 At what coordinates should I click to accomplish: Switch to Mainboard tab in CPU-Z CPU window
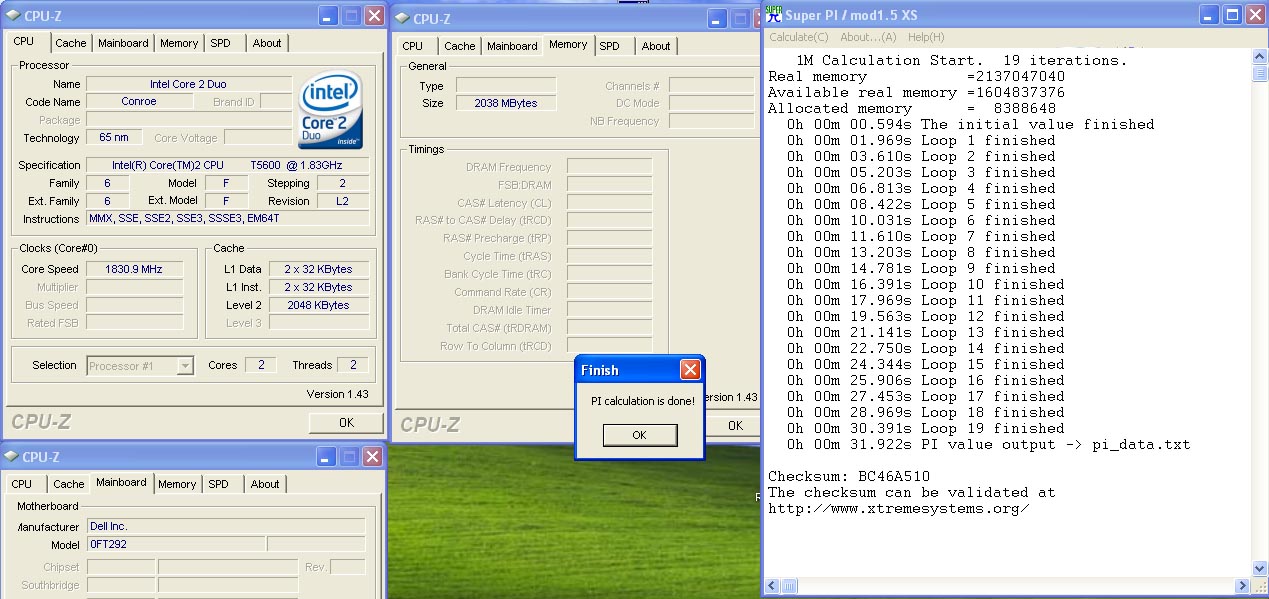coord(123,43)
